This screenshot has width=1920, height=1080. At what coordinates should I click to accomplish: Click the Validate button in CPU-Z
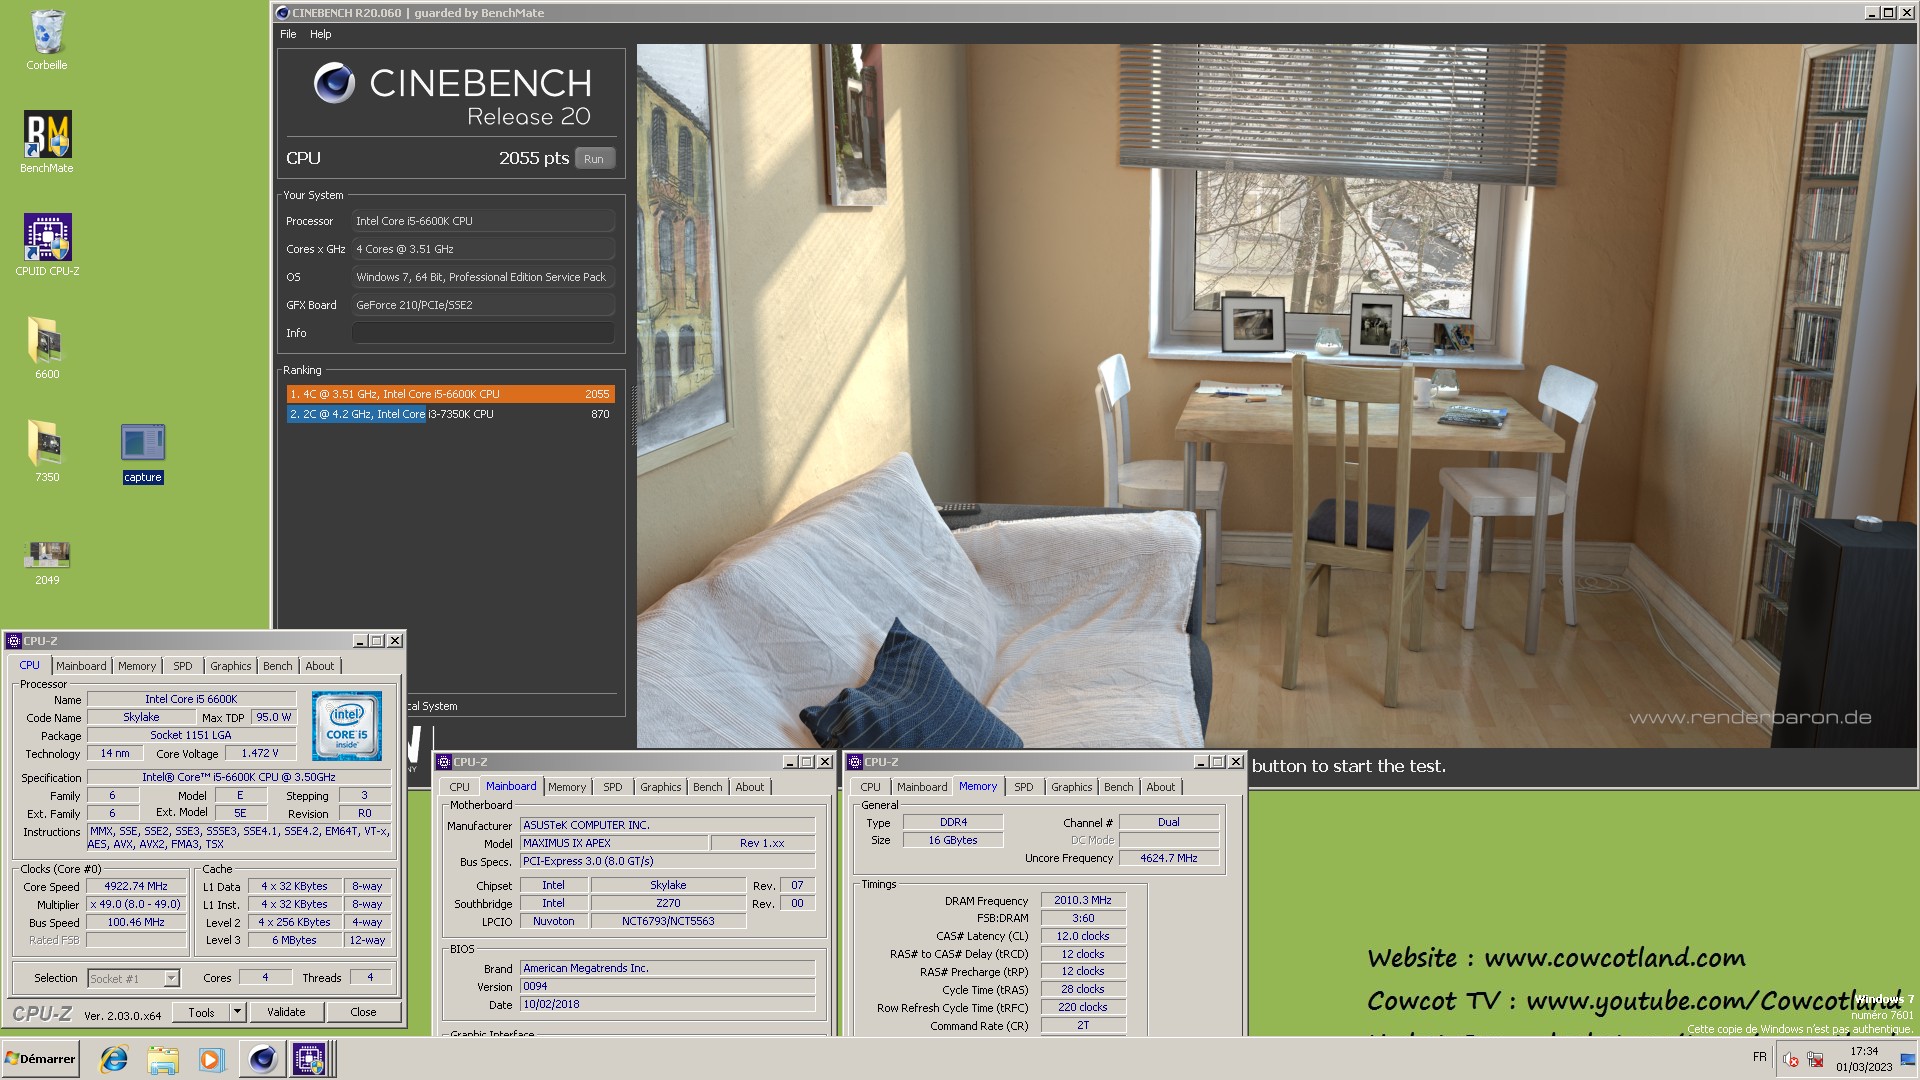point(286,1013)
